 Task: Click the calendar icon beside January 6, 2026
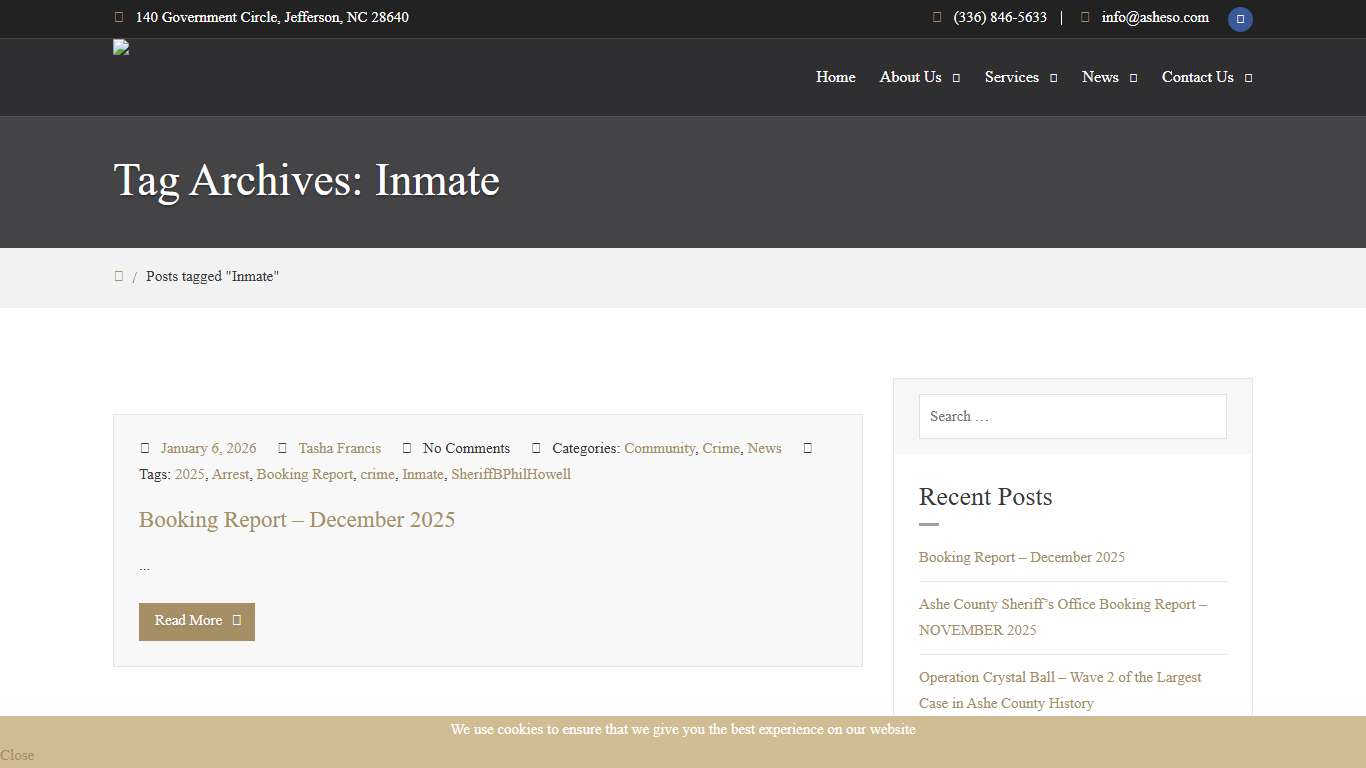coord(145,448)
